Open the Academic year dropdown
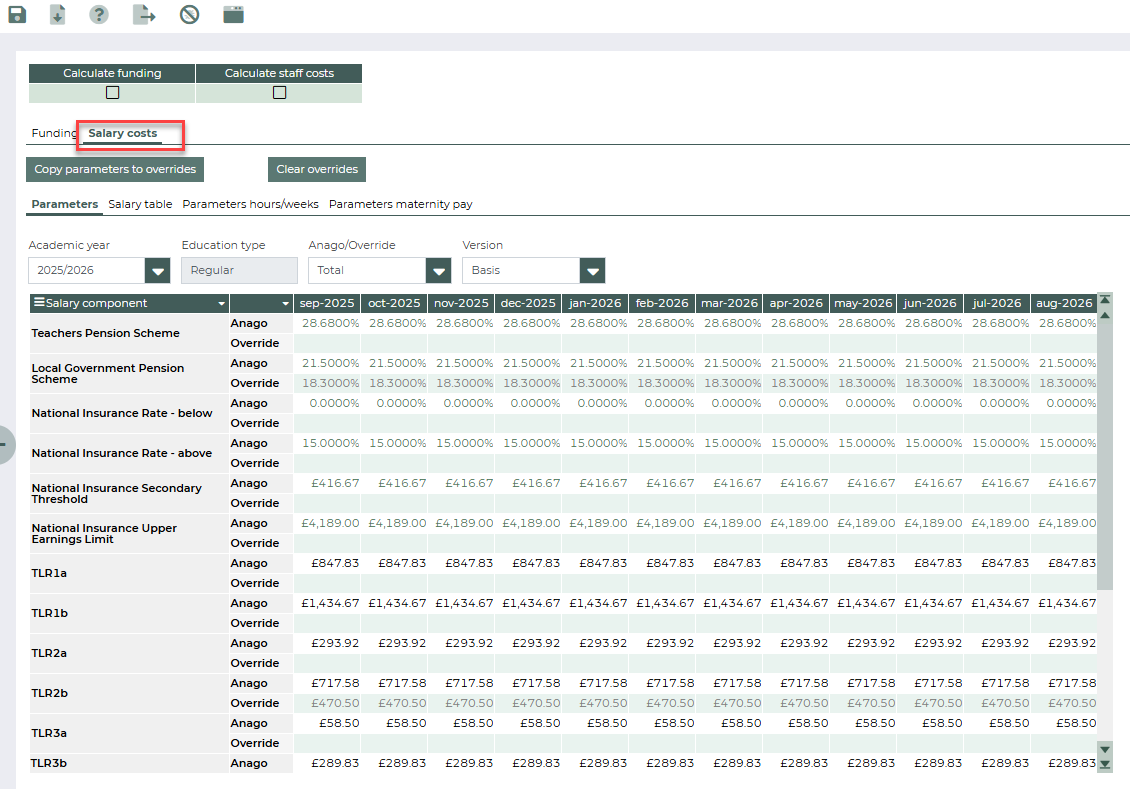This screenshot has height=789, width=1130. tap(157, 270)
